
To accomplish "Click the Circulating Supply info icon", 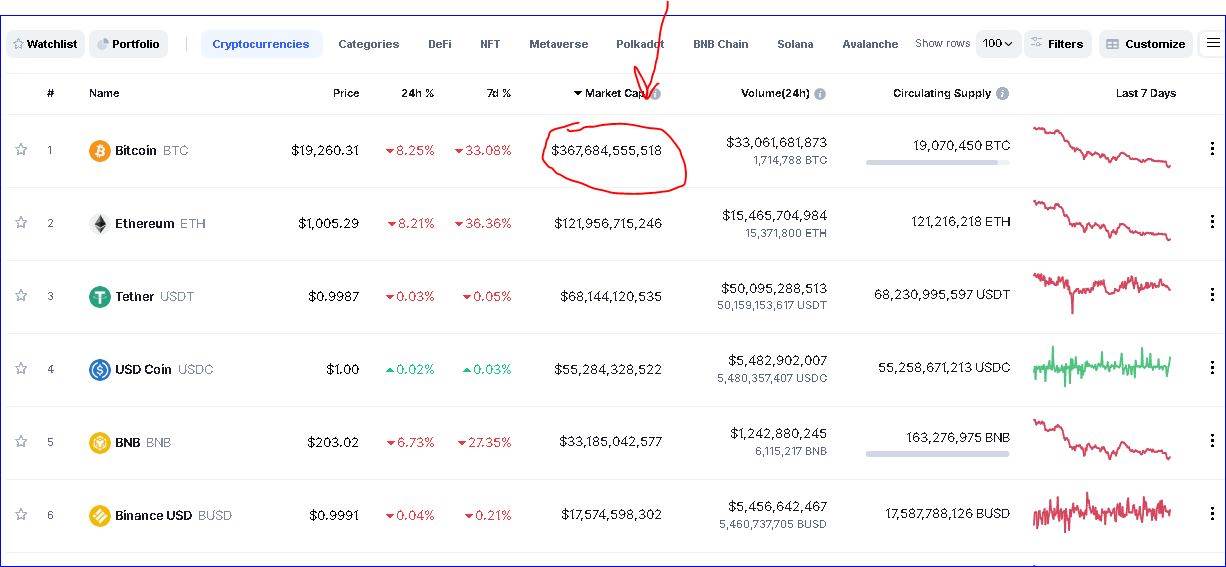I will (x=1002, y=94).
